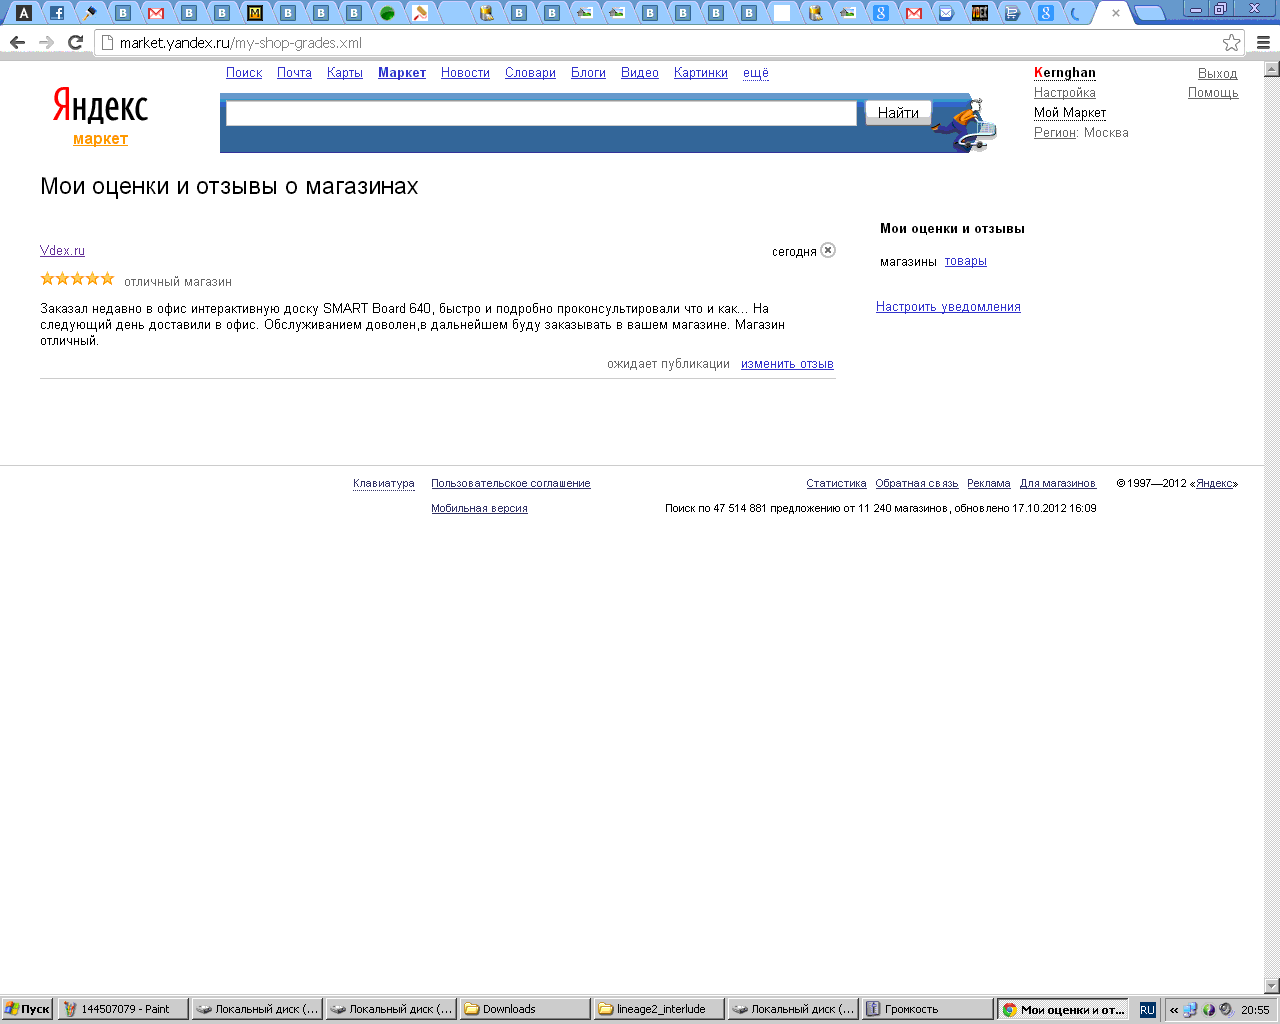The image size is (1280, 1024).
Task: Open the Поиск link in top navigation
Action: click(244, 73)
